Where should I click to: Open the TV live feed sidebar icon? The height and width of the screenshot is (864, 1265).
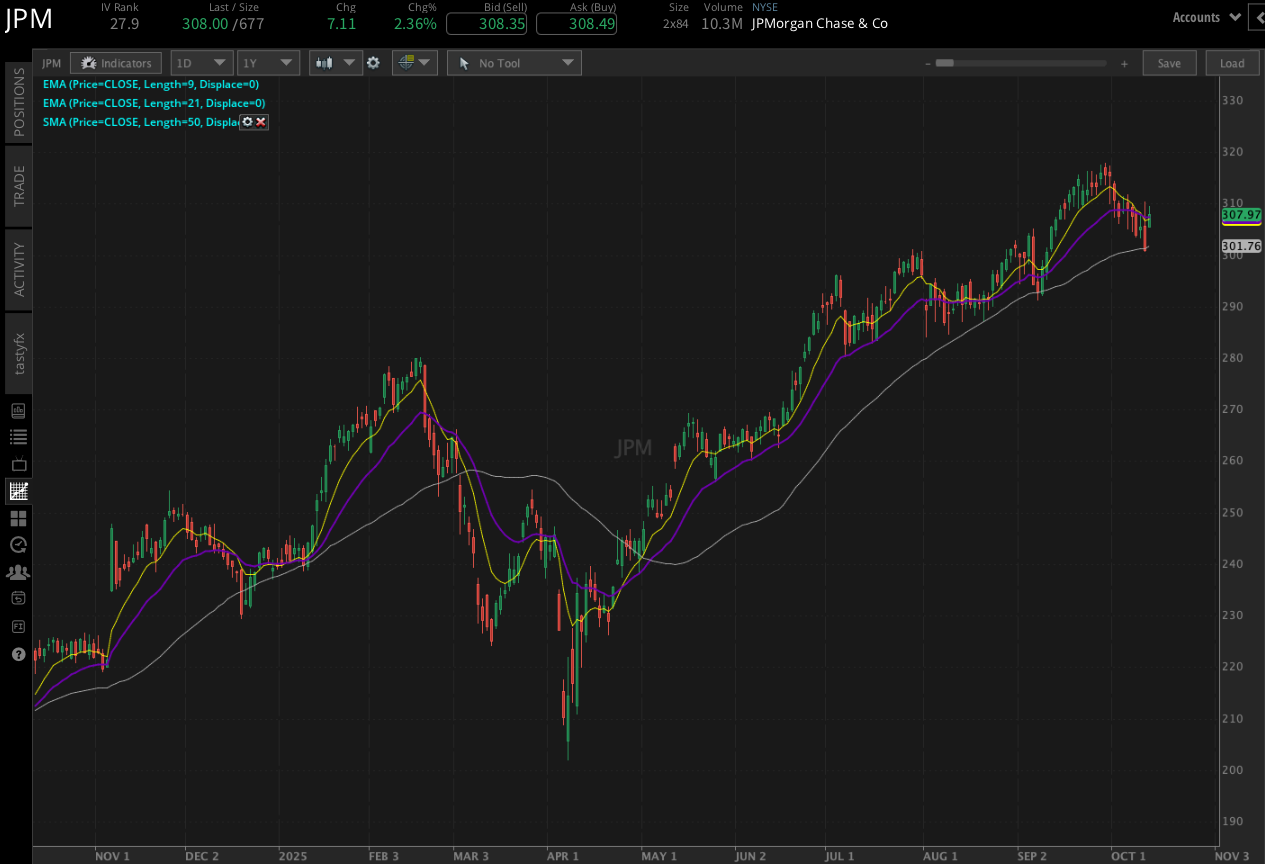click(x=18, y=464)
